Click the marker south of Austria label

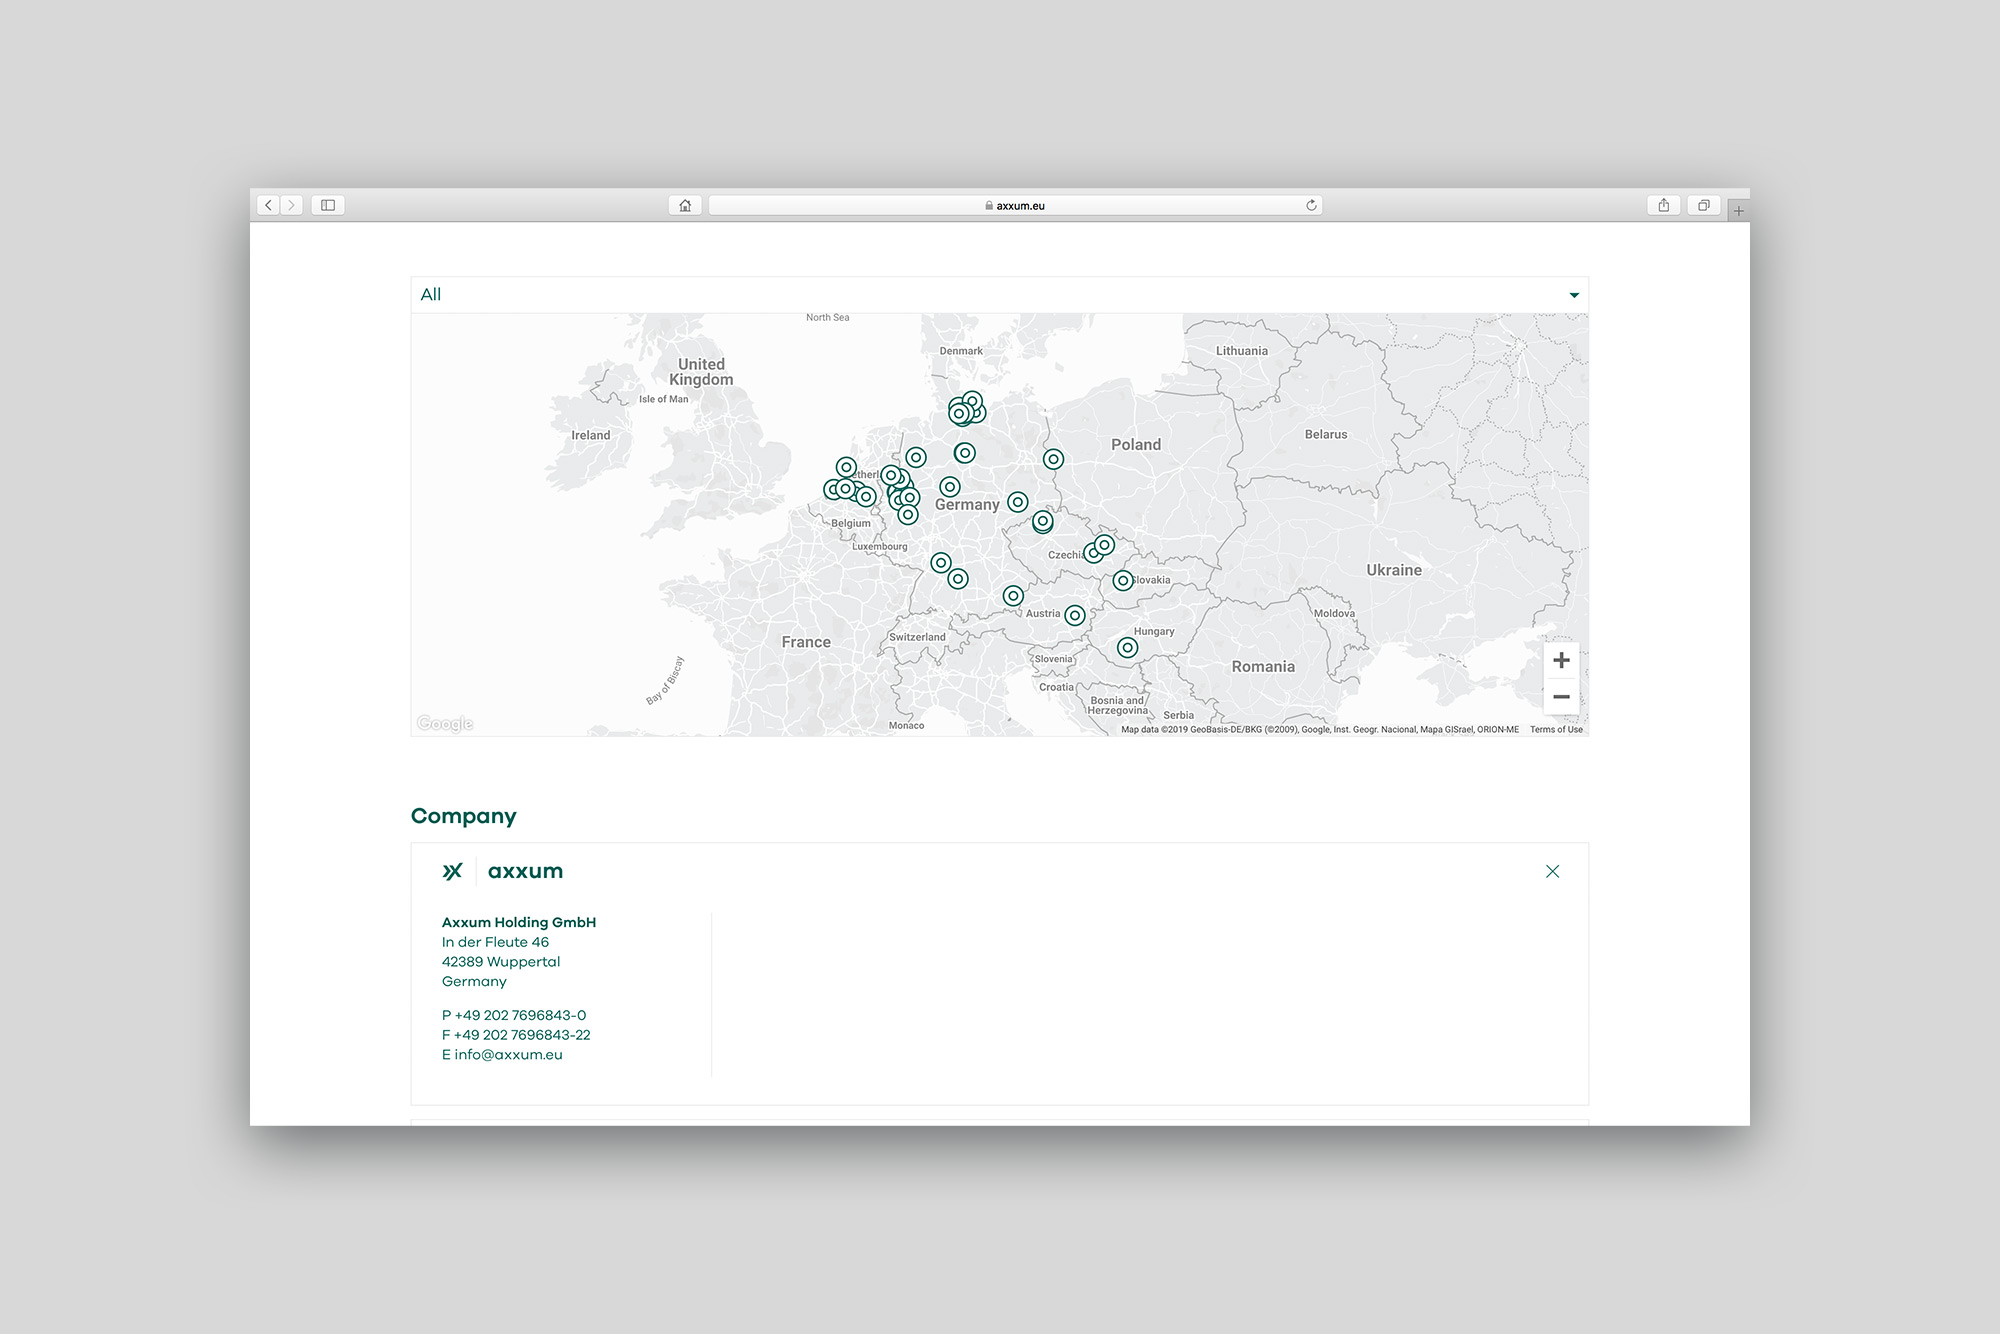[x=1075, y=616]
